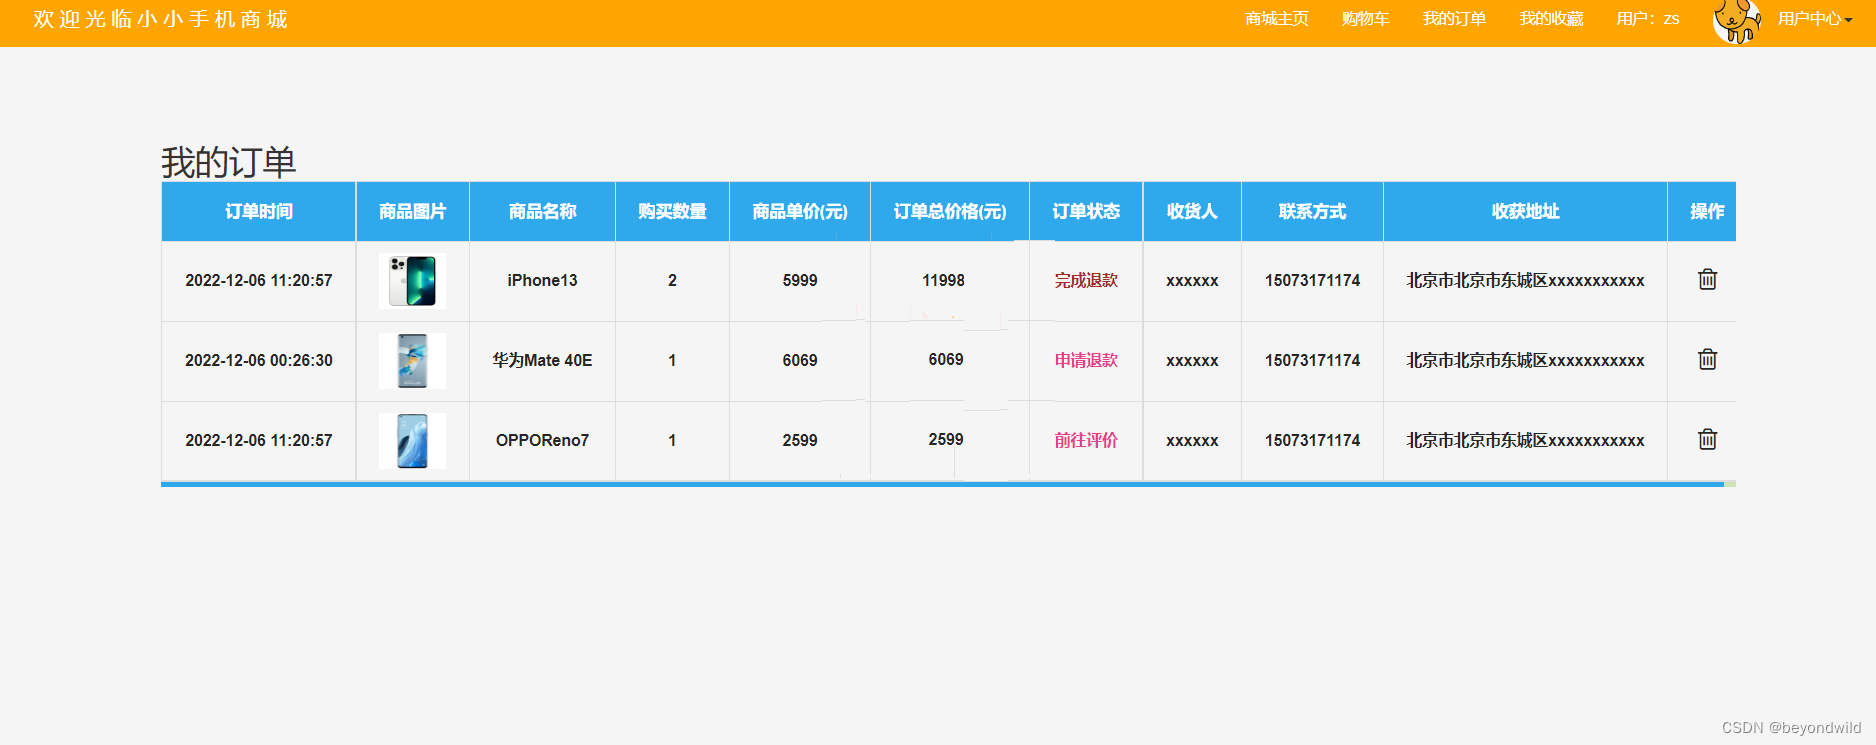Go to 商城主页 in the navigation bar

tap(1277, 19)
